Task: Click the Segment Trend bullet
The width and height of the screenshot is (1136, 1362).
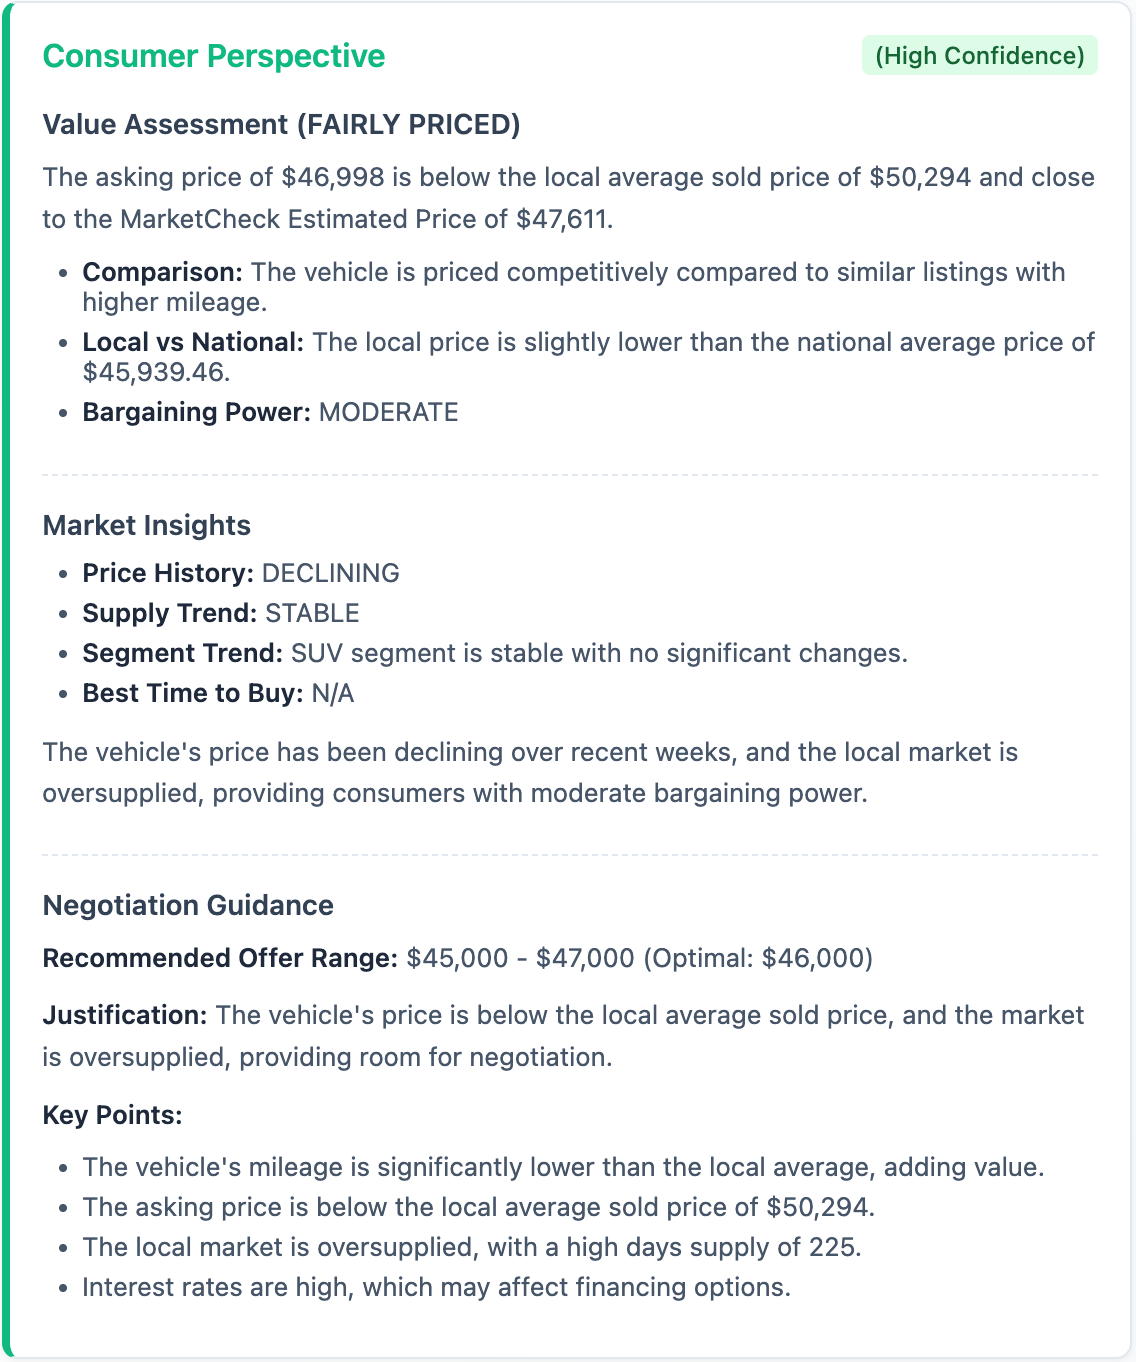Action: pyautogui.click(x=494, y=653)
